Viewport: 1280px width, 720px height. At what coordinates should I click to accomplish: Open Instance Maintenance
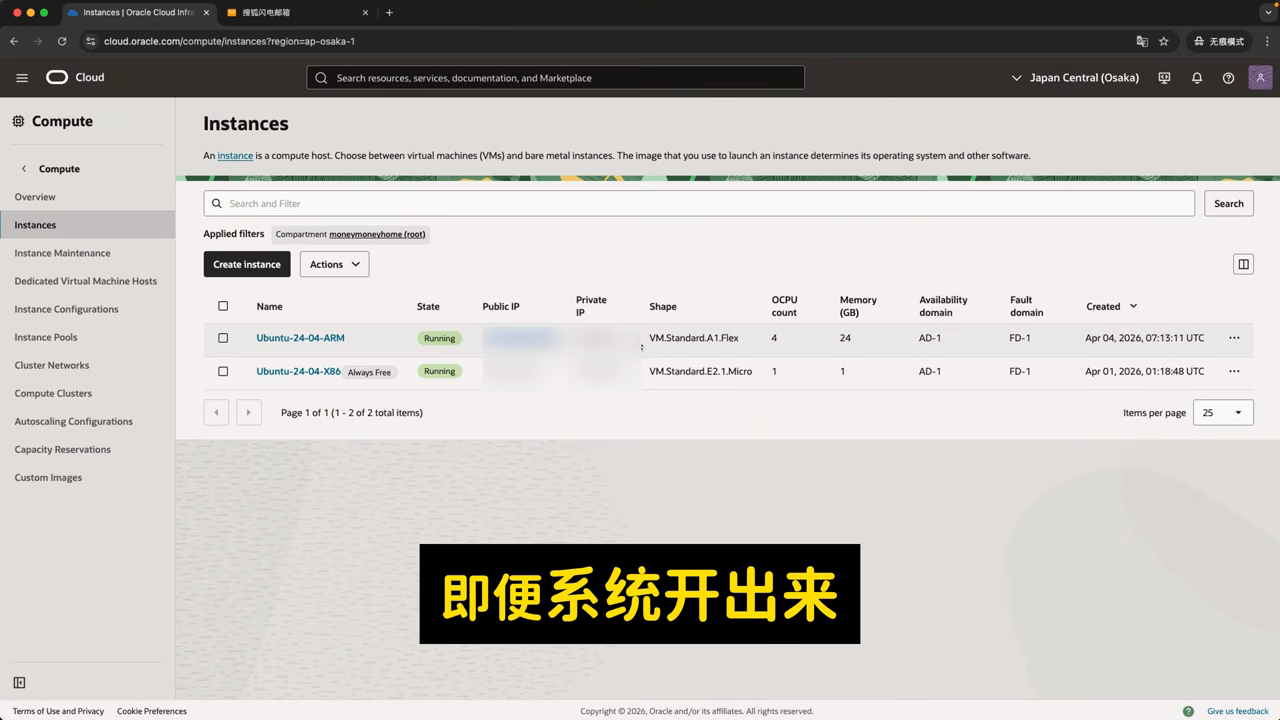[x=62, y=253]
